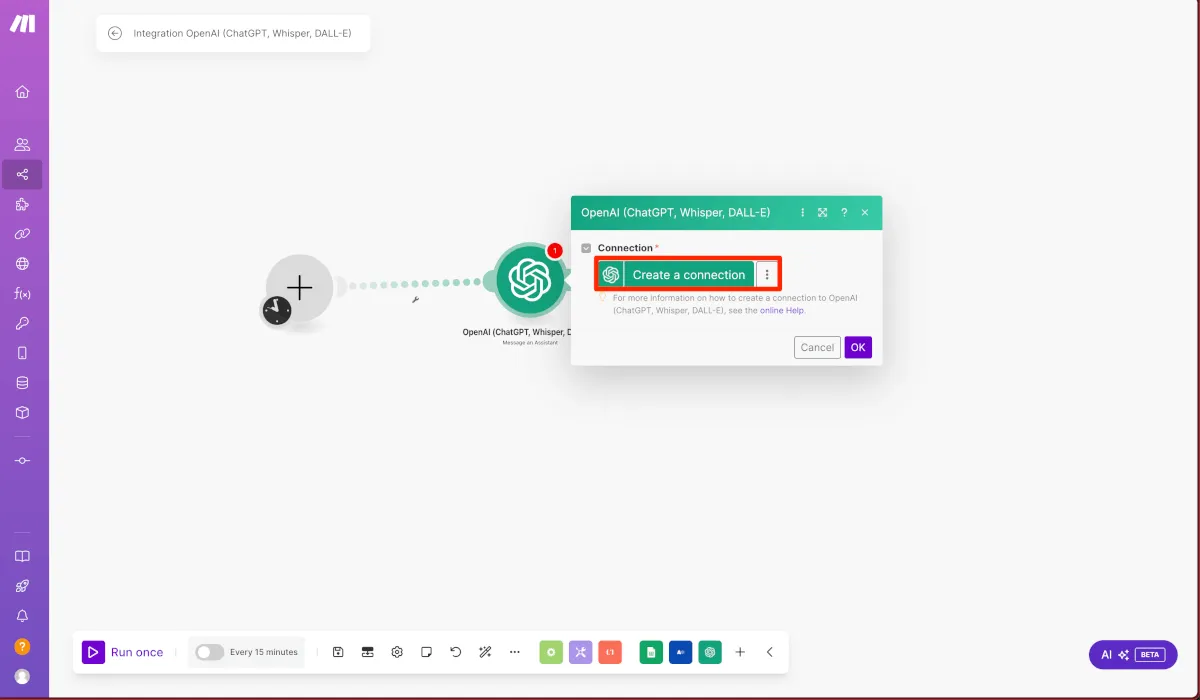The height and width of the screenshot is (700, 1200).
Task: Add a trigger module with big plus circle
Action: (300, 288)
